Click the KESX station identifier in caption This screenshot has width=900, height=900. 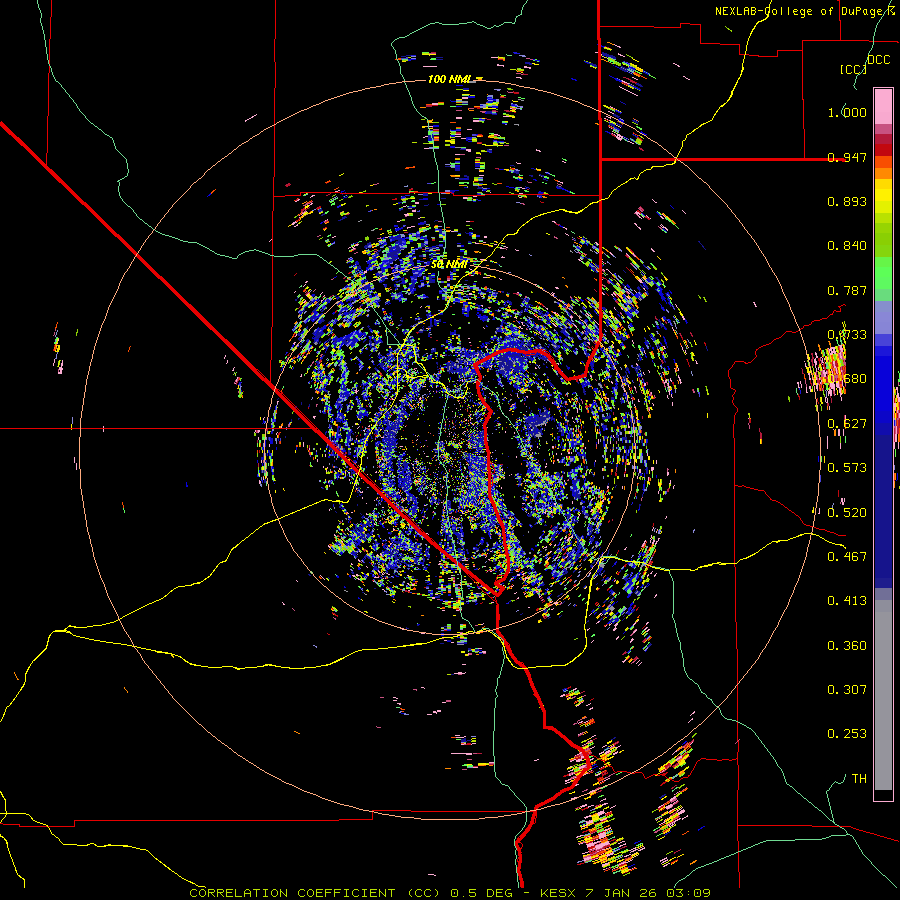coord(560,893)
